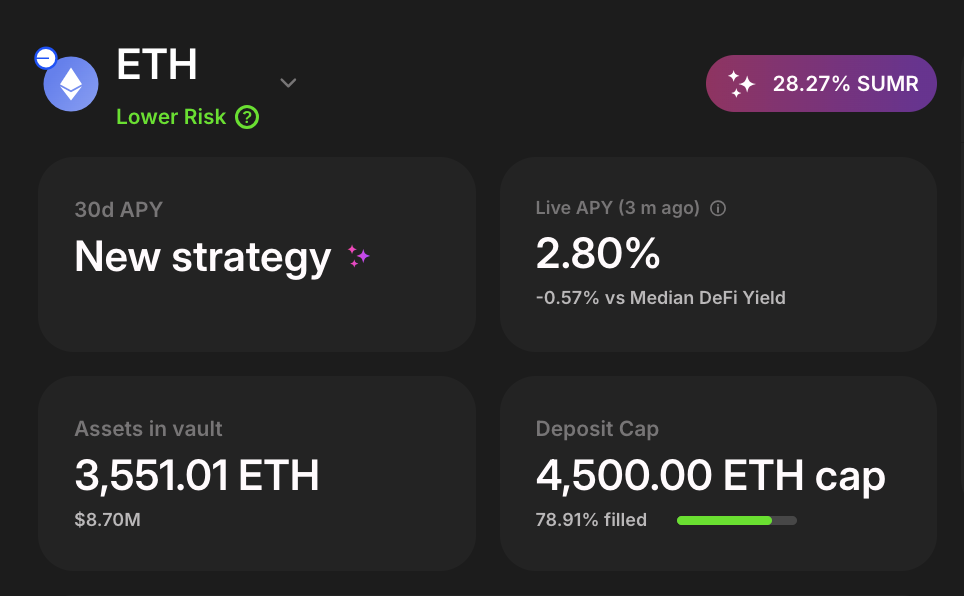
Task: Expand the ETH vault selector chevron
Action: (x=288, y=82)
